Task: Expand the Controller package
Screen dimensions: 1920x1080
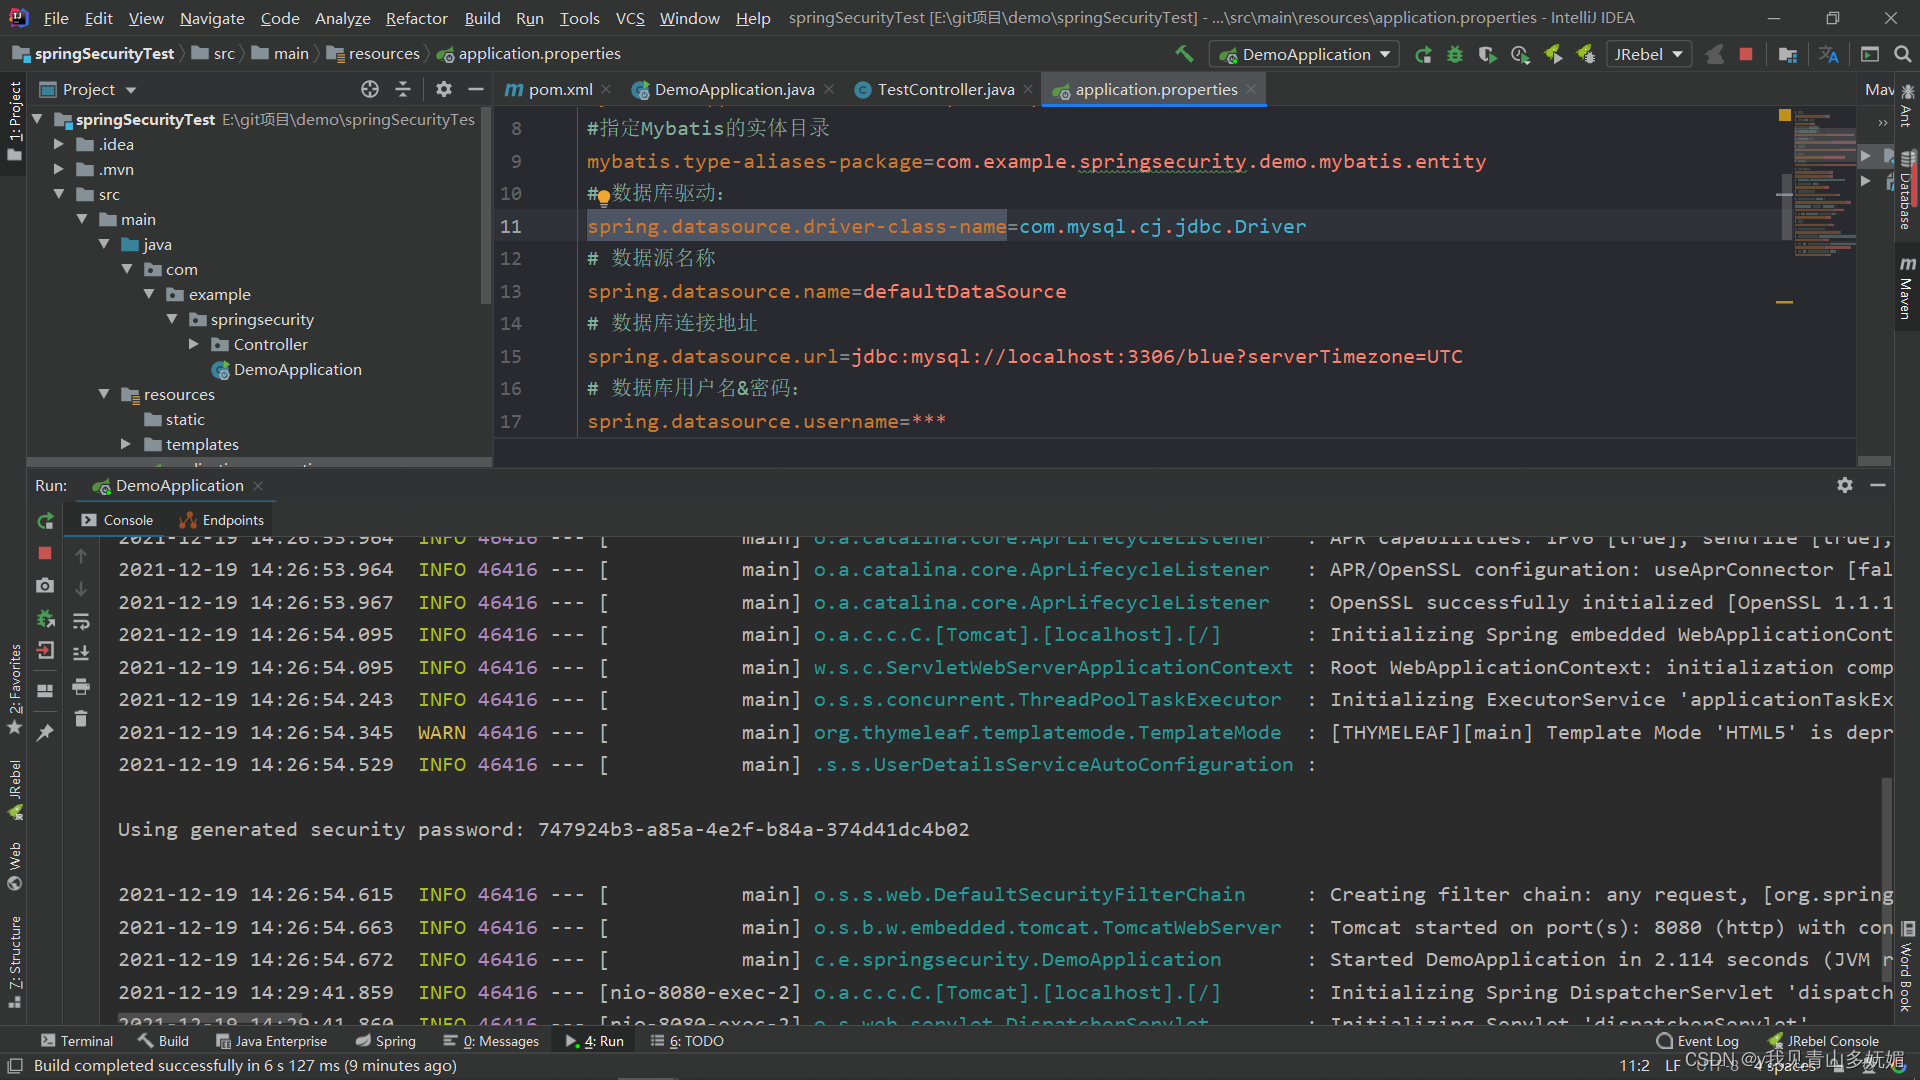Action: [194, 344]
